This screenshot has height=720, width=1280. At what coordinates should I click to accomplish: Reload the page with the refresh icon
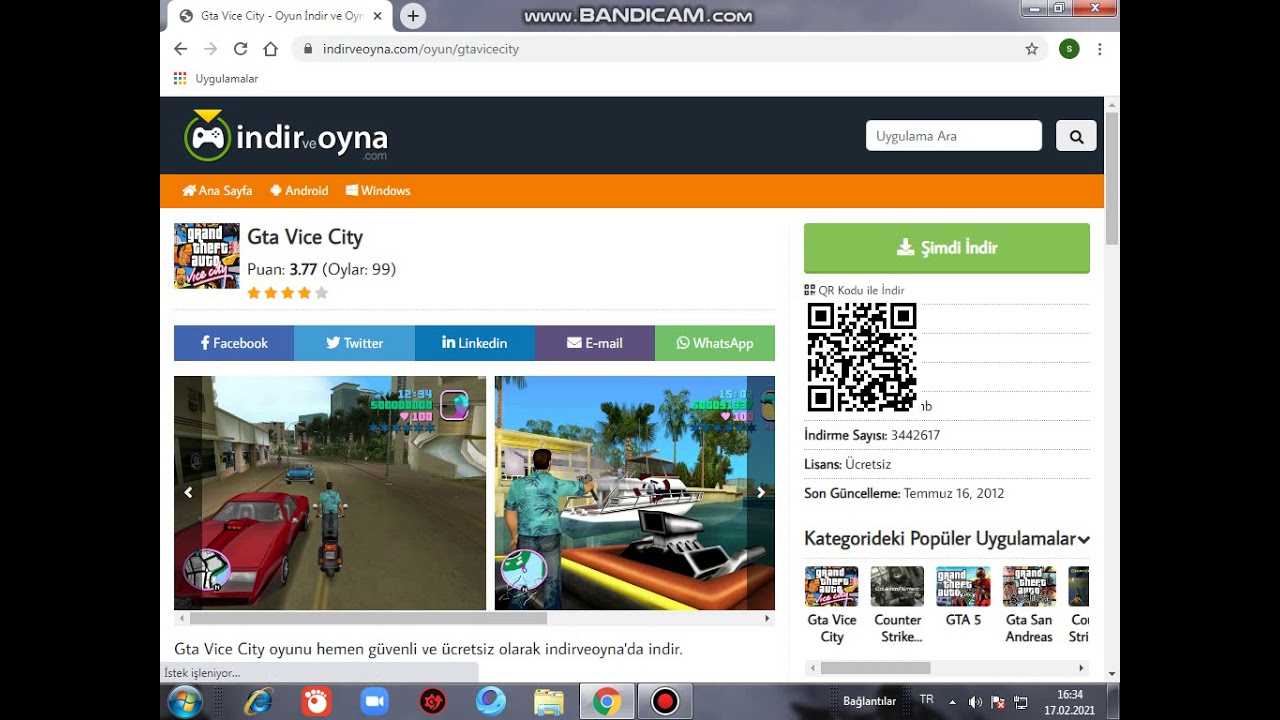pos(240,49)
